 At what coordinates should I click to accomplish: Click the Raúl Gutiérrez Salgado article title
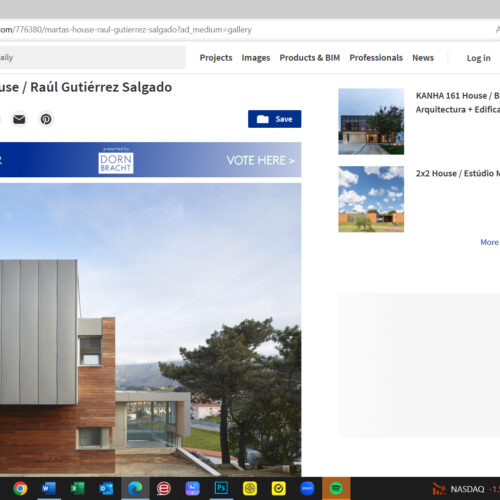pos(86,87)
